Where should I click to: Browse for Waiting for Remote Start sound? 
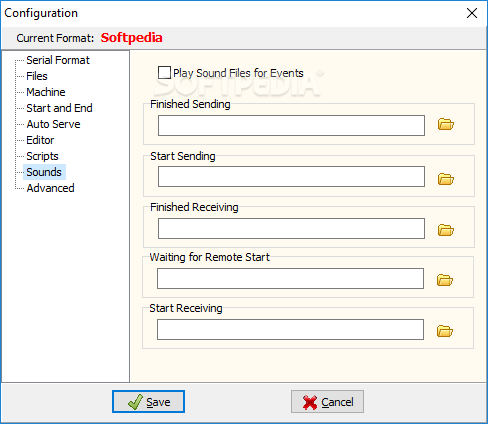click(x=445, y=280)
